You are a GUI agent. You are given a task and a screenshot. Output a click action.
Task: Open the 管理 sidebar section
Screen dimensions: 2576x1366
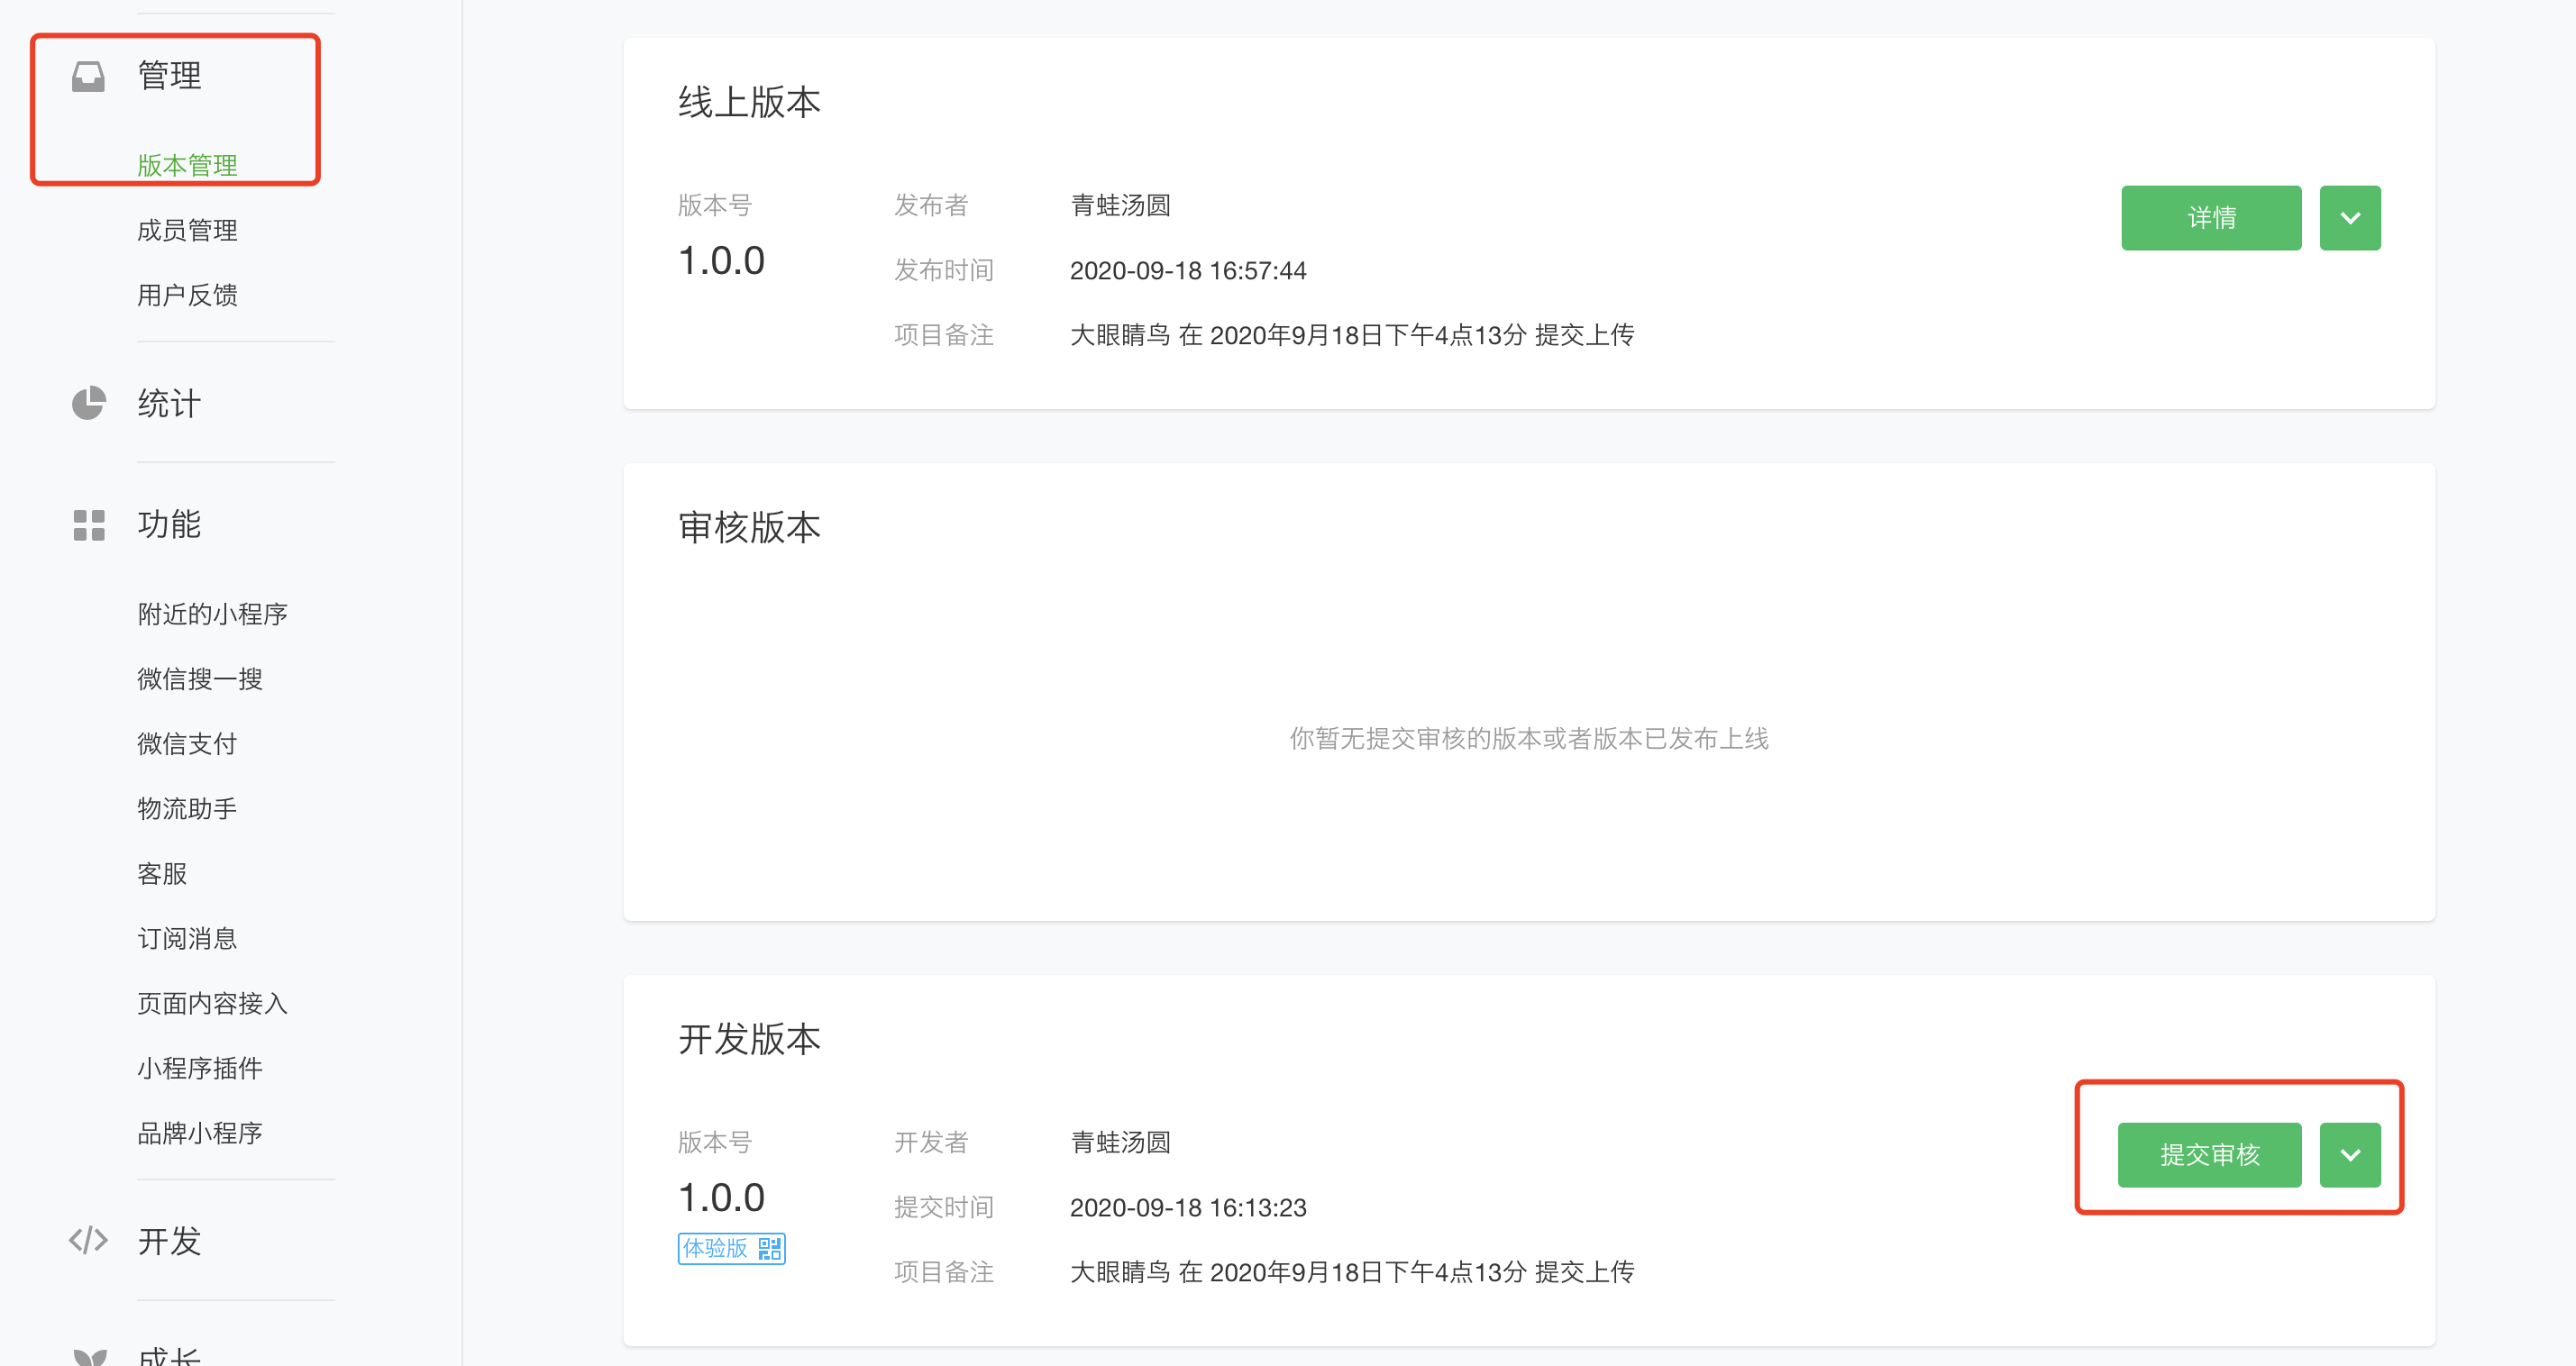tap(169, 76)
